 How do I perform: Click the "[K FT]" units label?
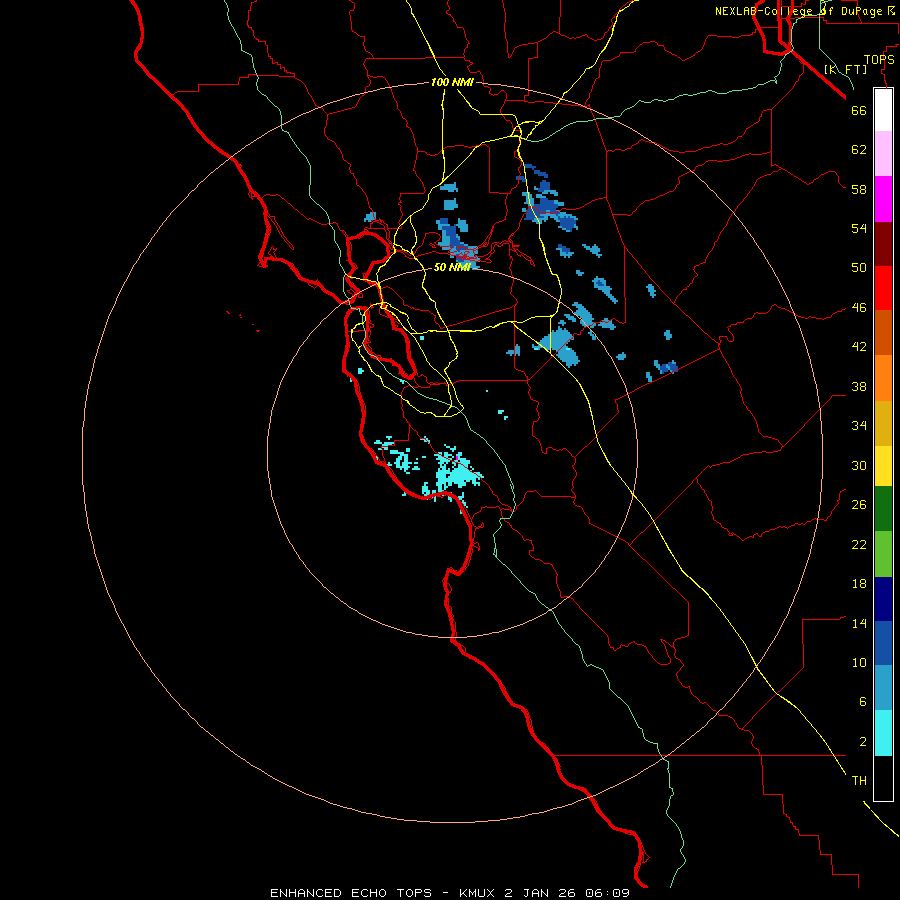coord(846,69)
